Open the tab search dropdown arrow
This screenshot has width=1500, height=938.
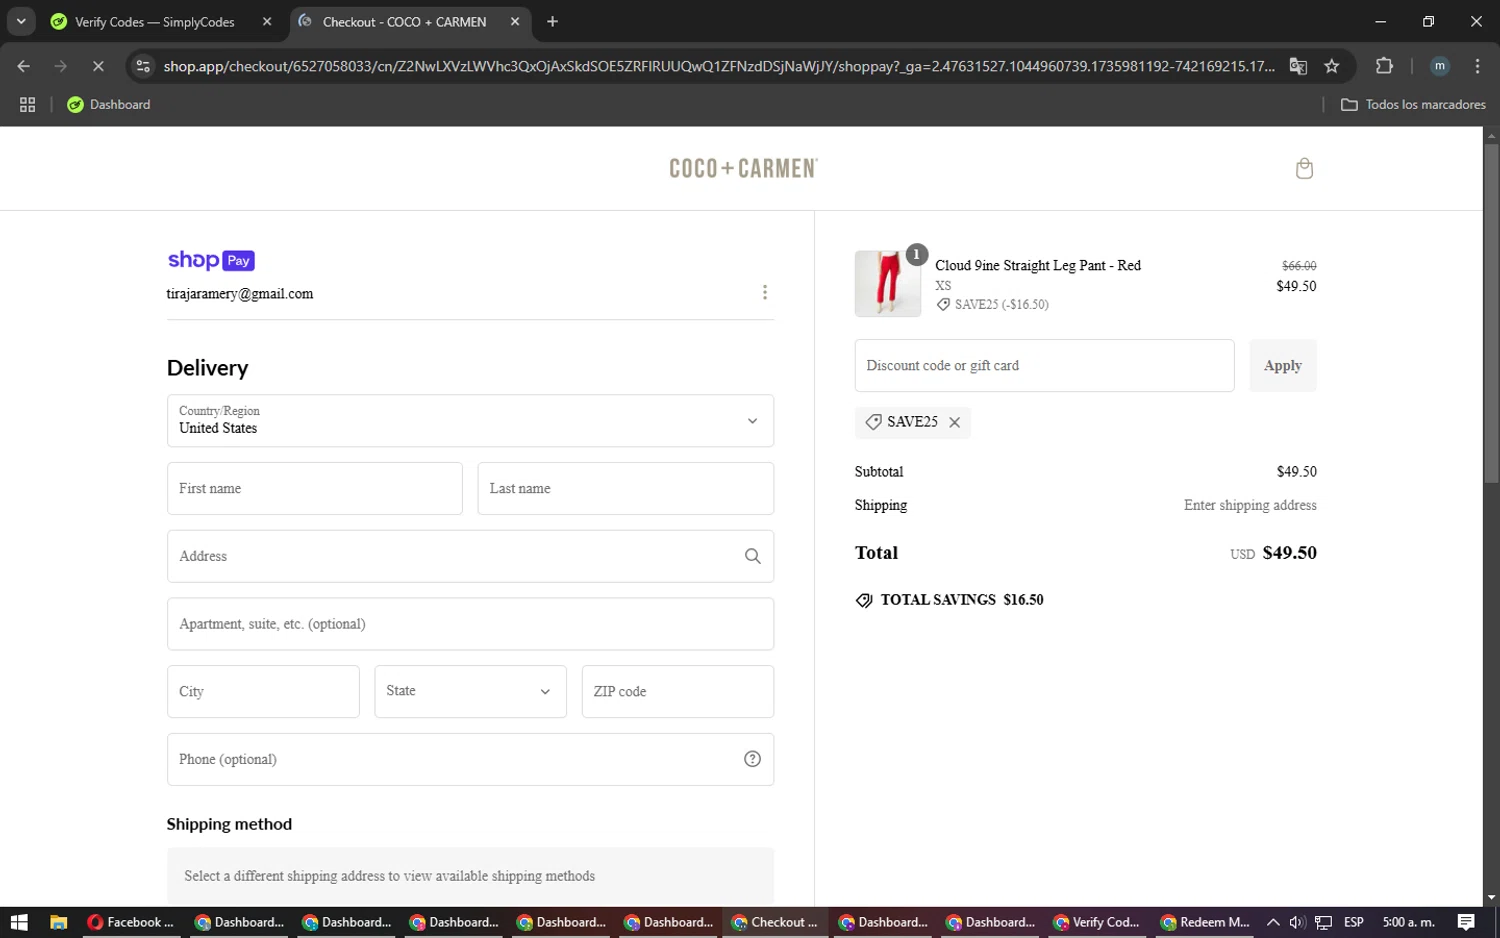[21, 21]
